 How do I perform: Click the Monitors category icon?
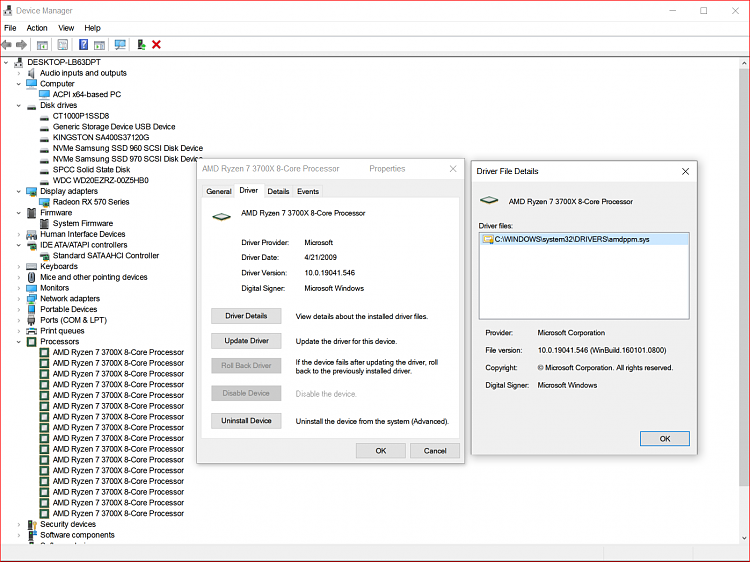[x=32, y=288]
